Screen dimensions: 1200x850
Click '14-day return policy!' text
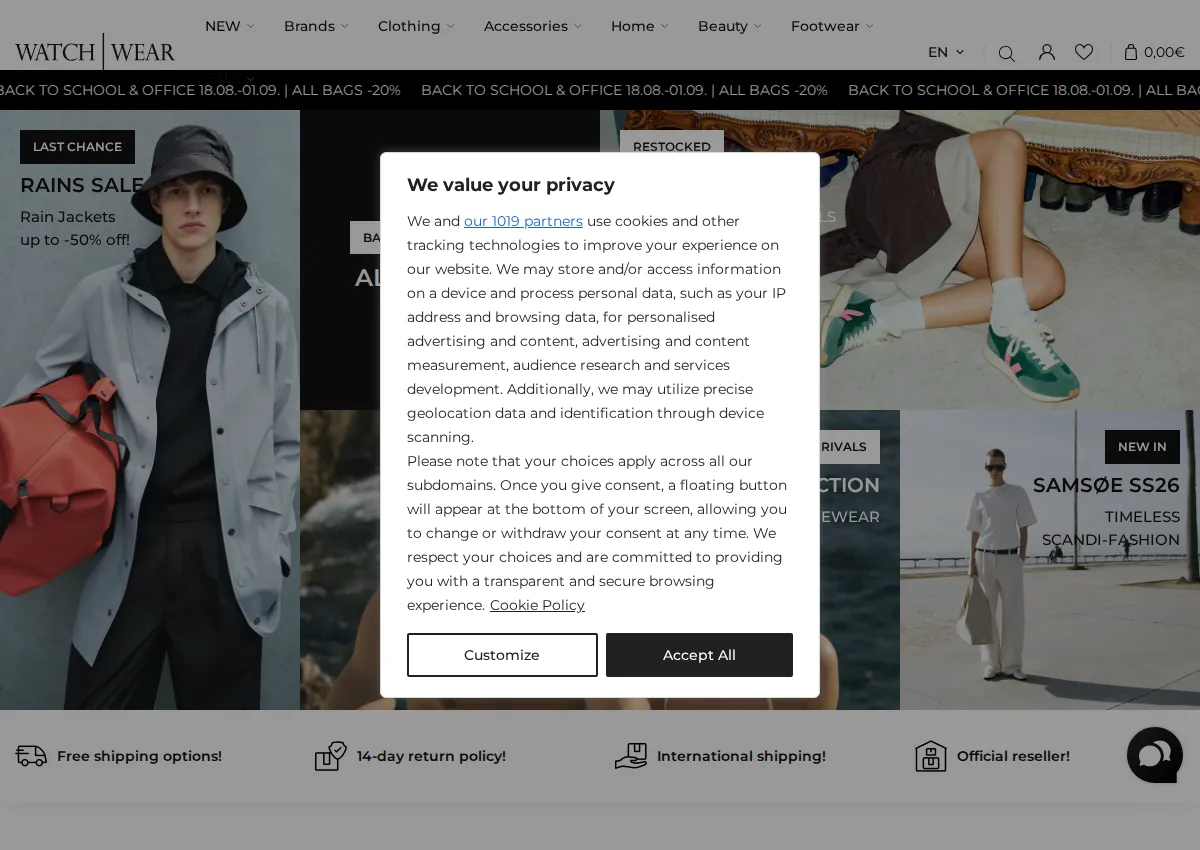click(431, 756)
